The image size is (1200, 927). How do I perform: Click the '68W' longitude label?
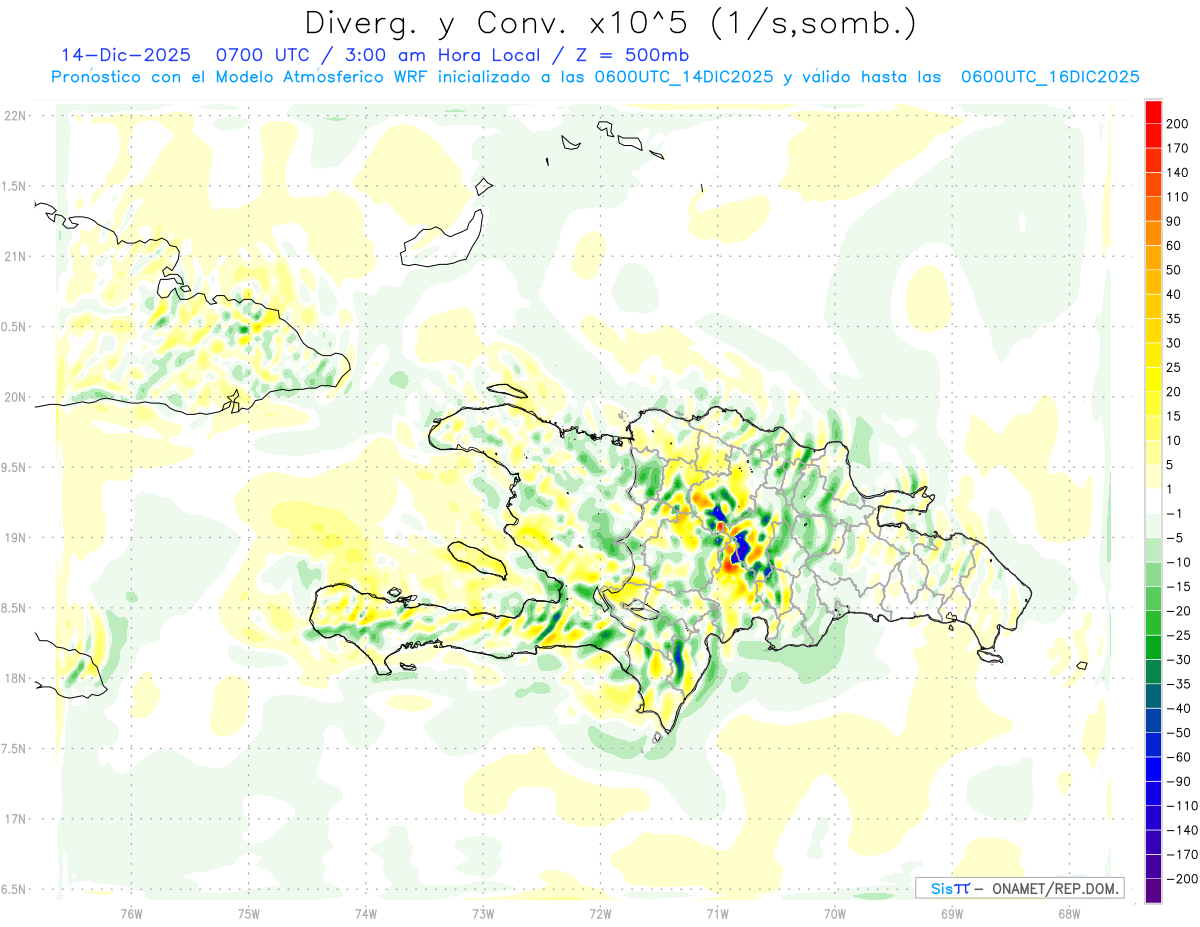[x=1068, y=913]
